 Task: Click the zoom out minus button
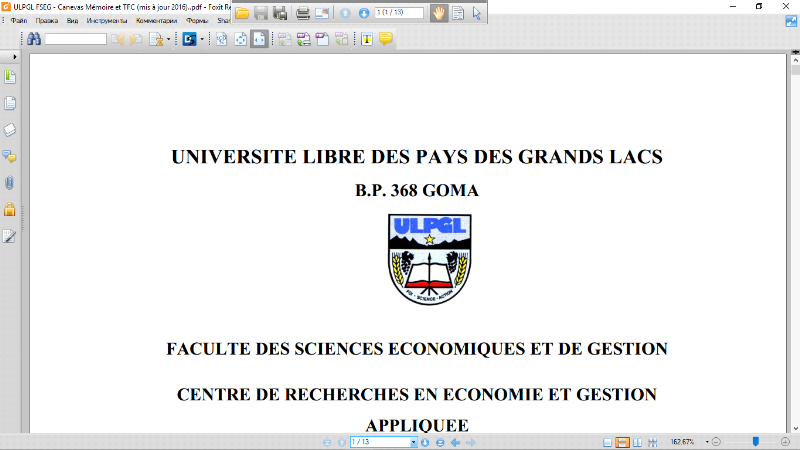[716, 442]
